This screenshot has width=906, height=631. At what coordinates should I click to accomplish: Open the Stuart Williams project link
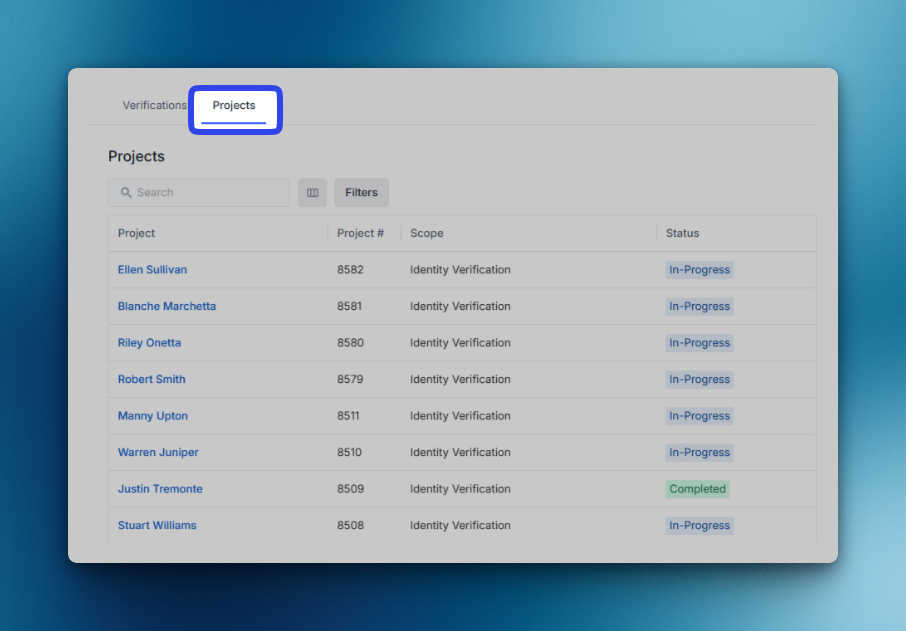click(x=157, y=525)
